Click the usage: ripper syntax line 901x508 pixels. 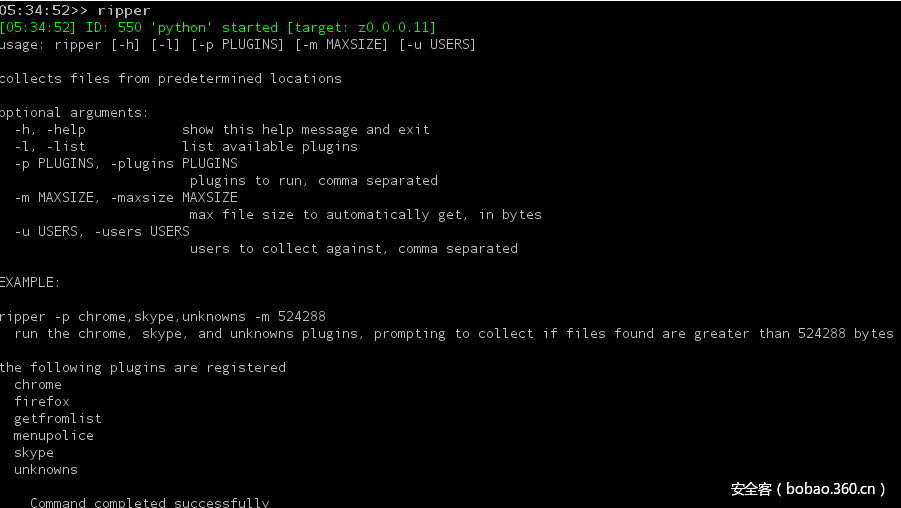(238, 44)
